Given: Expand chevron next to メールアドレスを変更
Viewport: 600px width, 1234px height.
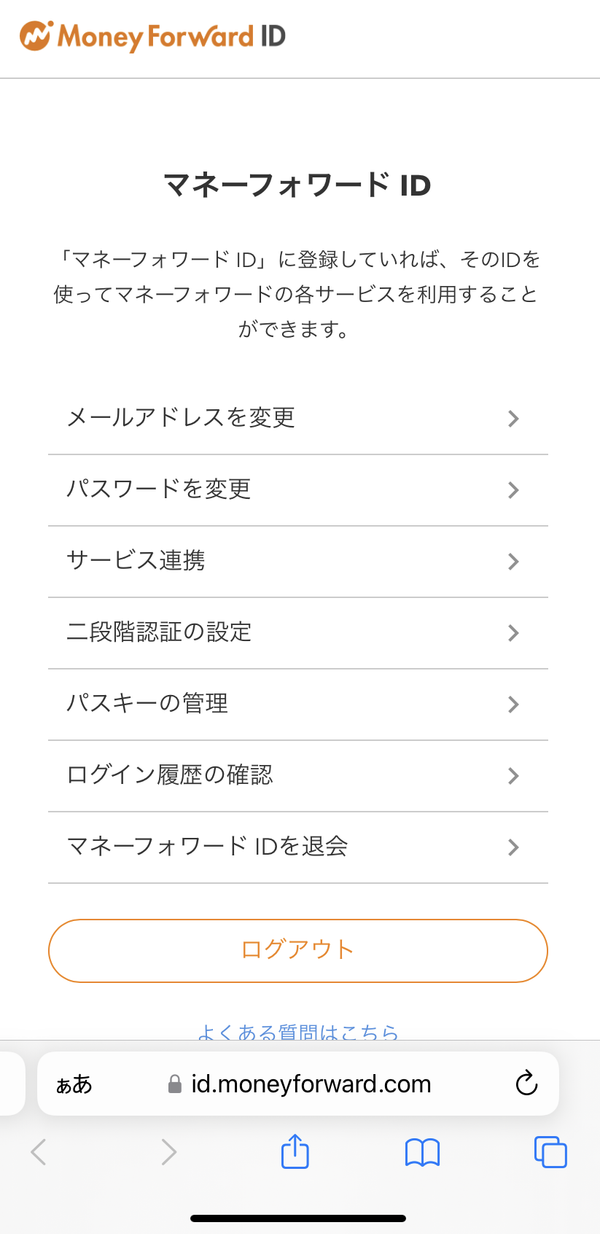Looking at the screenshot, I should [x=513, y=419].
